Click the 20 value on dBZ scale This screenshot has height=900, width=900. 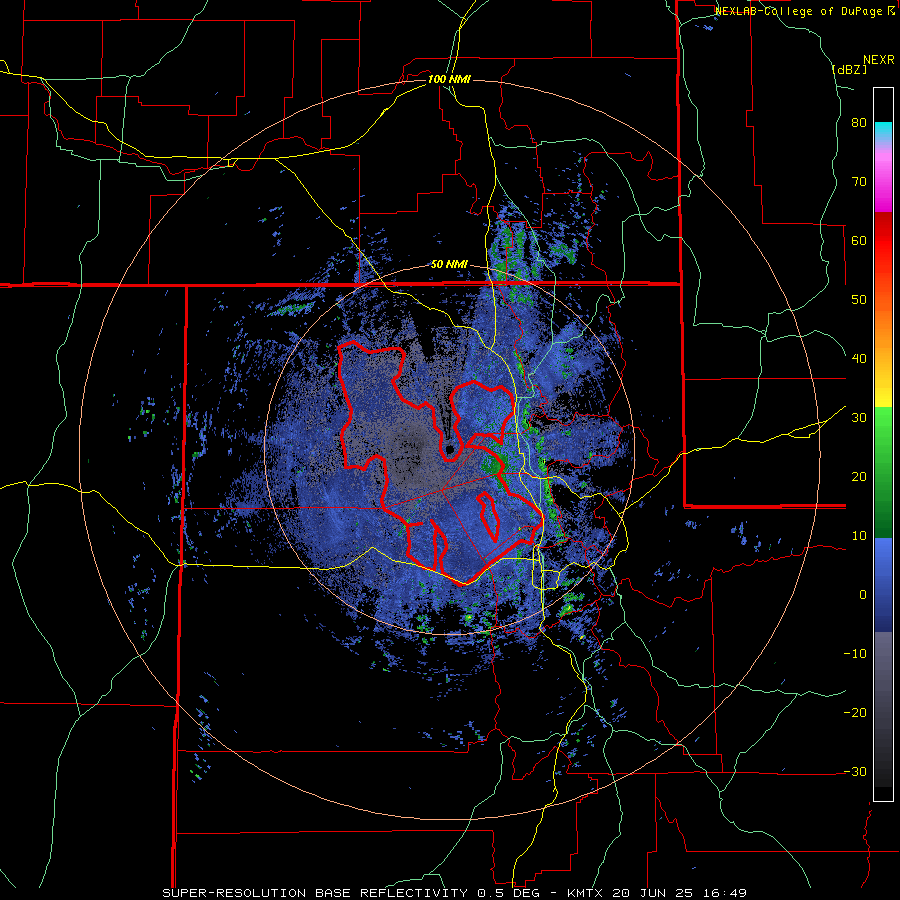[859, 477]
